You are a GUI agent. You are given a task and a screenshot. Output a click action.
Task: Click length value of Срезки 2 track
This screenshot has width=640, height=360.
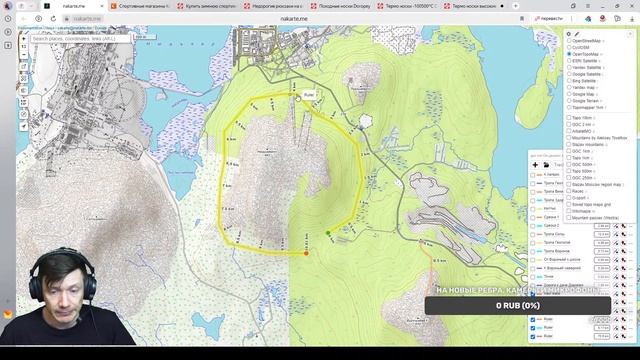602,226
